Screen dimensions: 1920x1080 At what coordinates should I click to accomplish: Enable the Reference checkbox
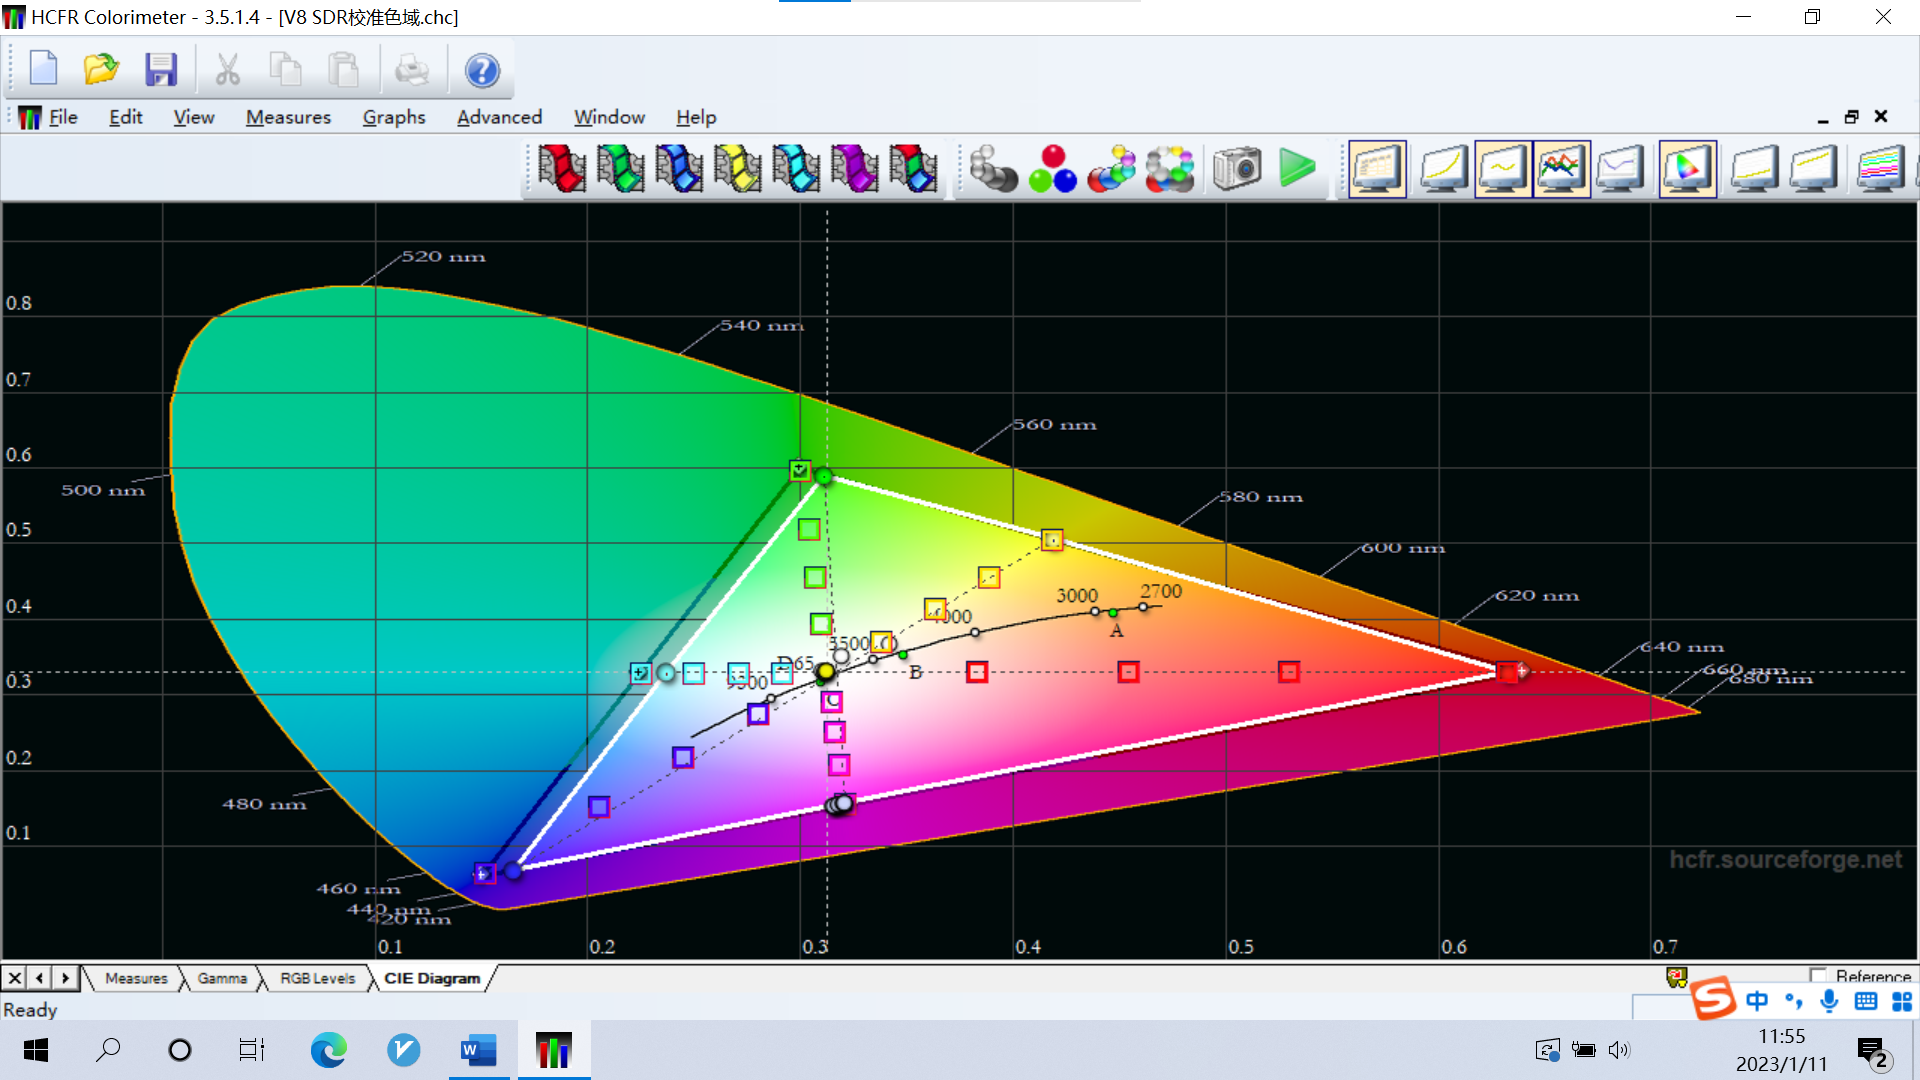1818,976
